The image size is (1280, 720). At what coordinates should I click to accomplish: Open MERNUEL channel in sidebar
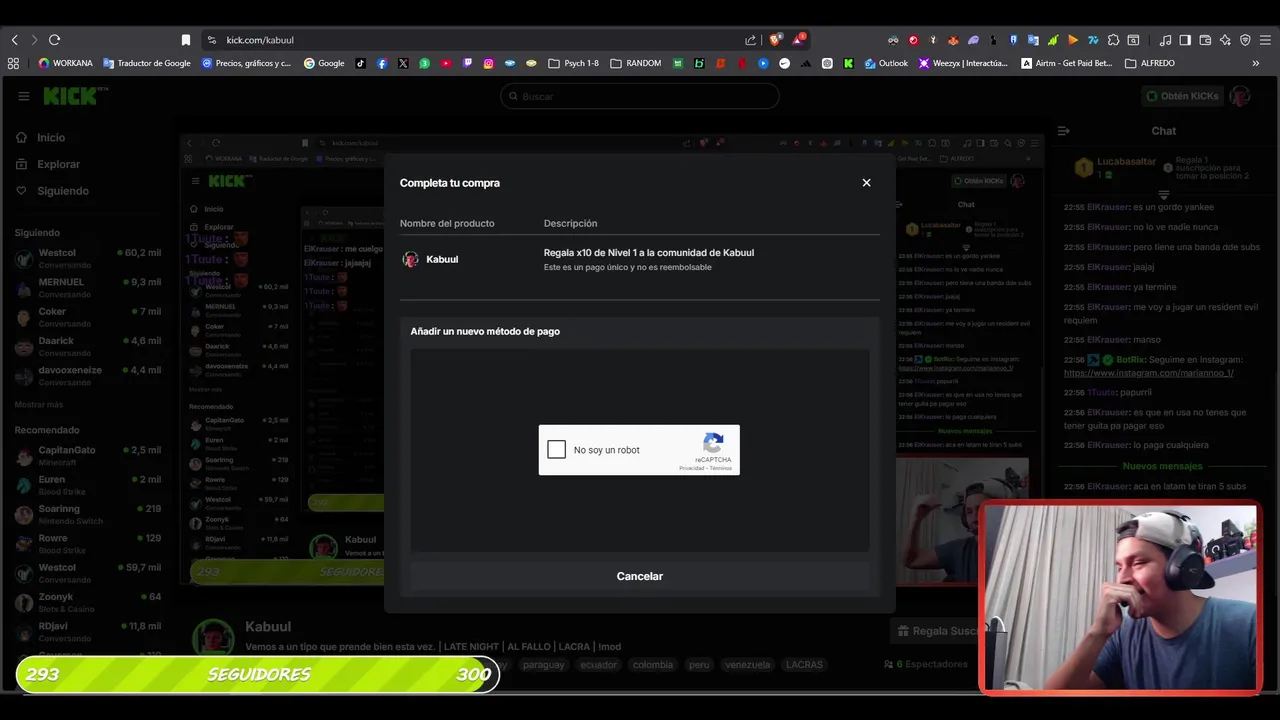(88, 288)
